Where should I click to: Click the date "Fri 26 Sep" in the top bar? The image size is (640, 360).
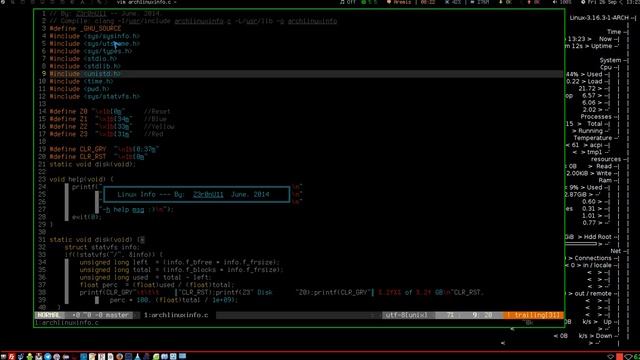pyautogui.click(x=602, y=2)
